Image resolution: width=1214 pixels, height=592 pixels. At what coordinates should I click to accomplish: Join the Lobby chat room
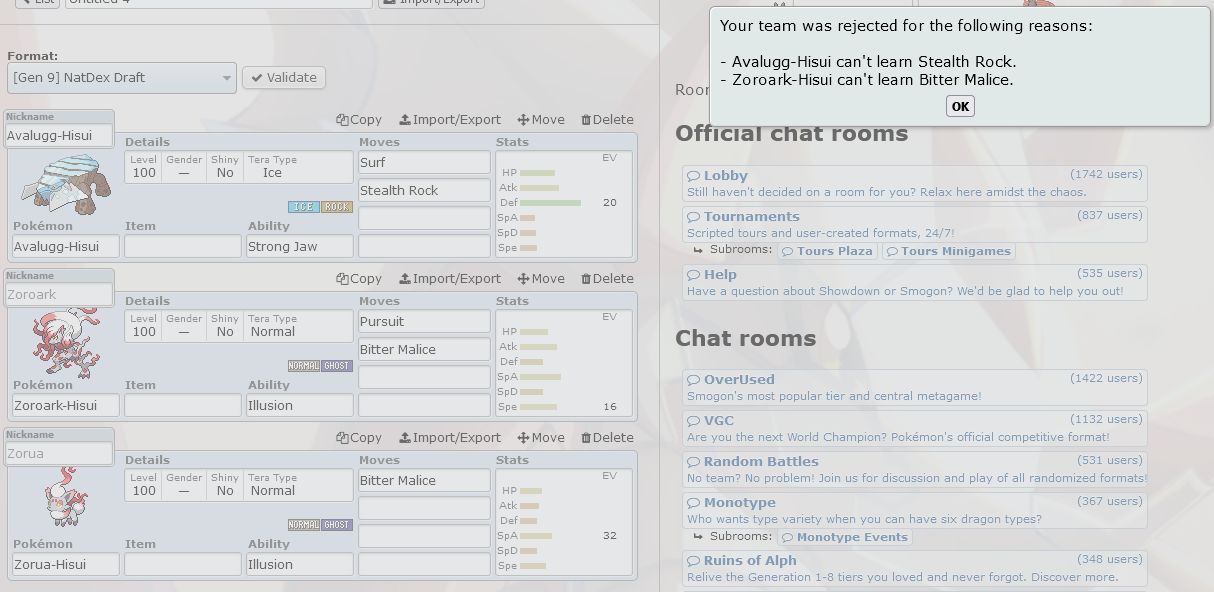point(915,183)
